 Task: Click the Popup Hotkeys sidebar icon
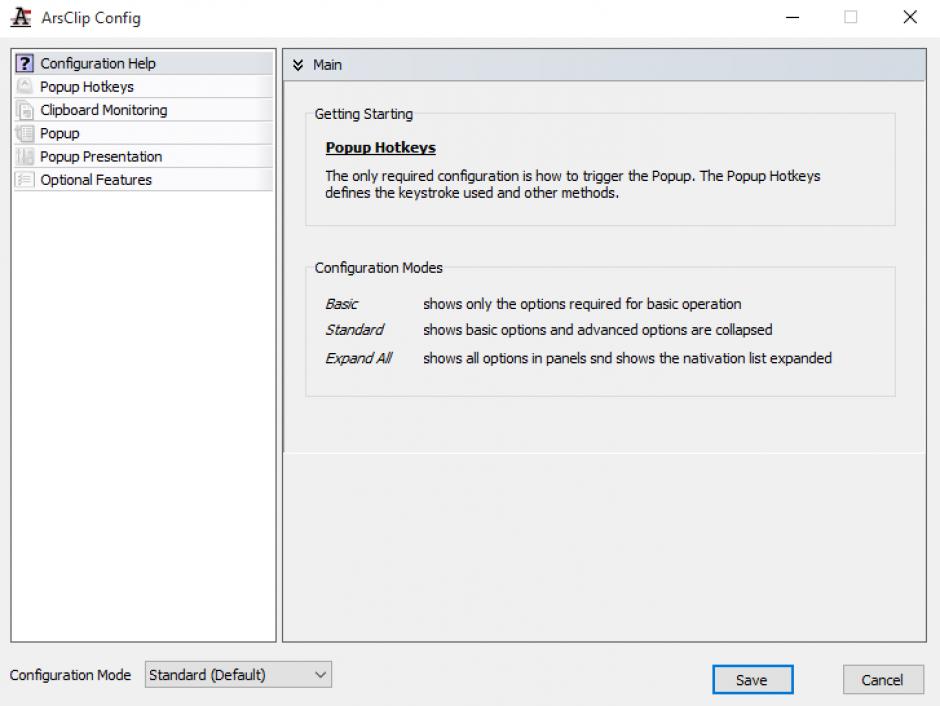click(25, 86)
